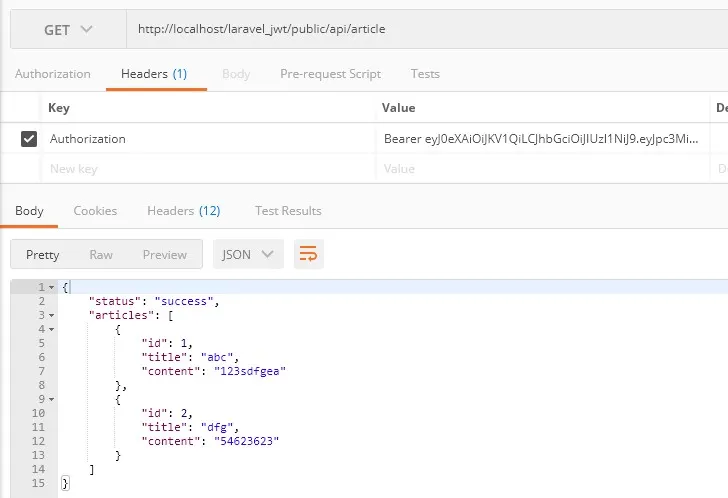Click the New key input field
Screen dimensions: 728x498
coord(200,169)
